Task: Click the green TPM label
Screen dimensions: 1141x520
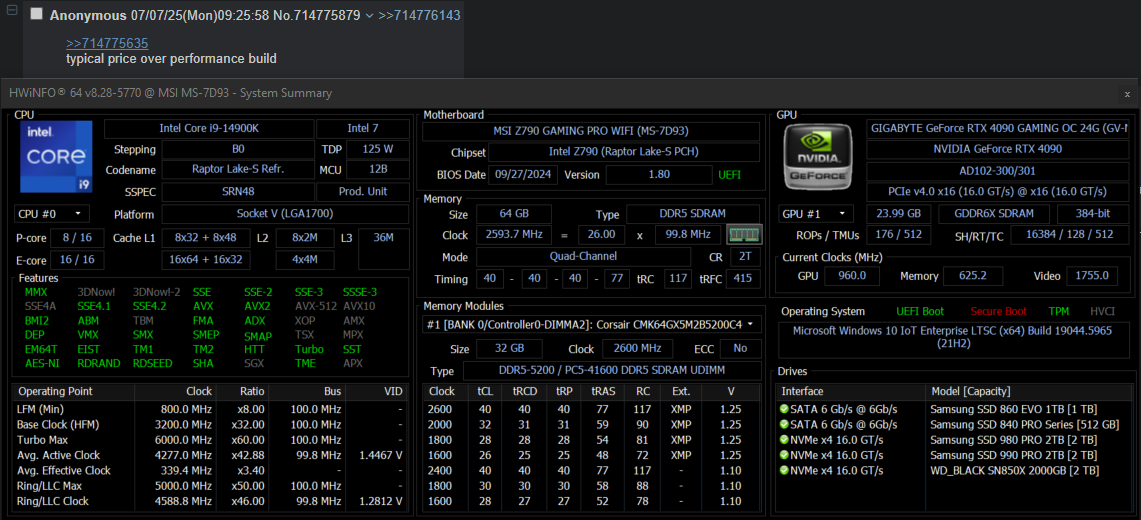Action: click(x=1059, y=311)
